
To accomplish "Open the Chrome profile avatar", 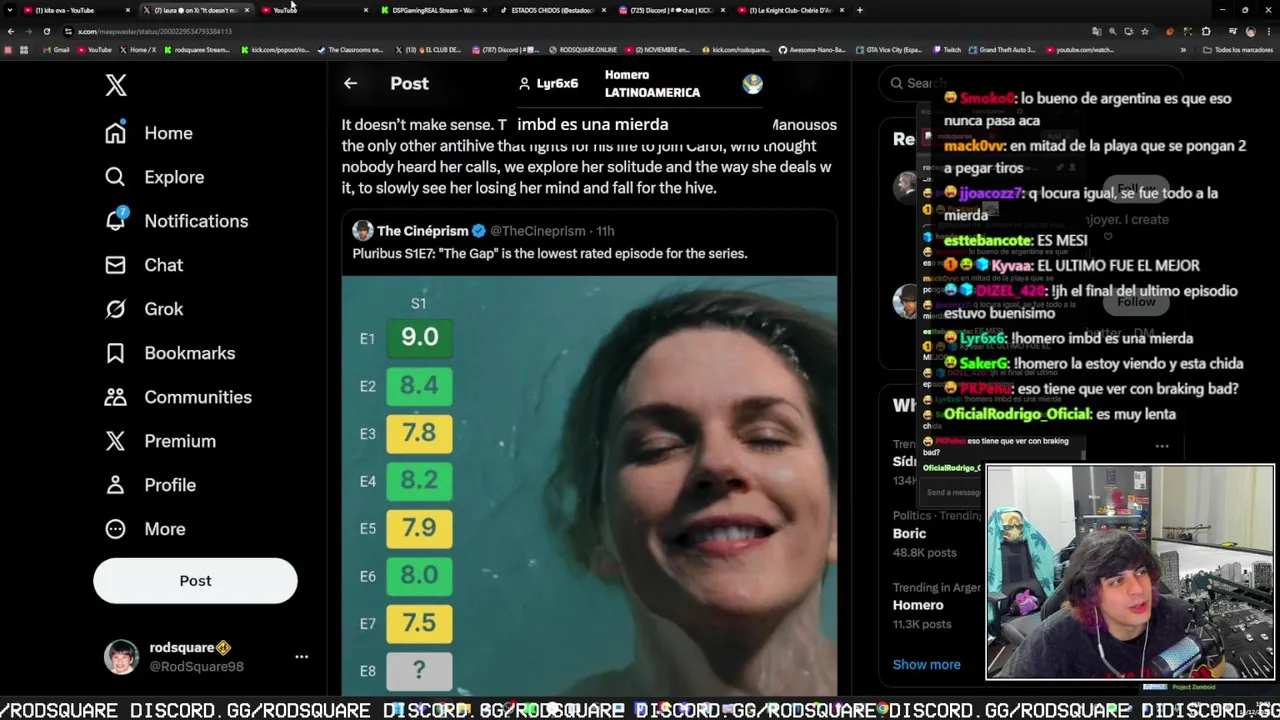I will [x=1250, y=31].
